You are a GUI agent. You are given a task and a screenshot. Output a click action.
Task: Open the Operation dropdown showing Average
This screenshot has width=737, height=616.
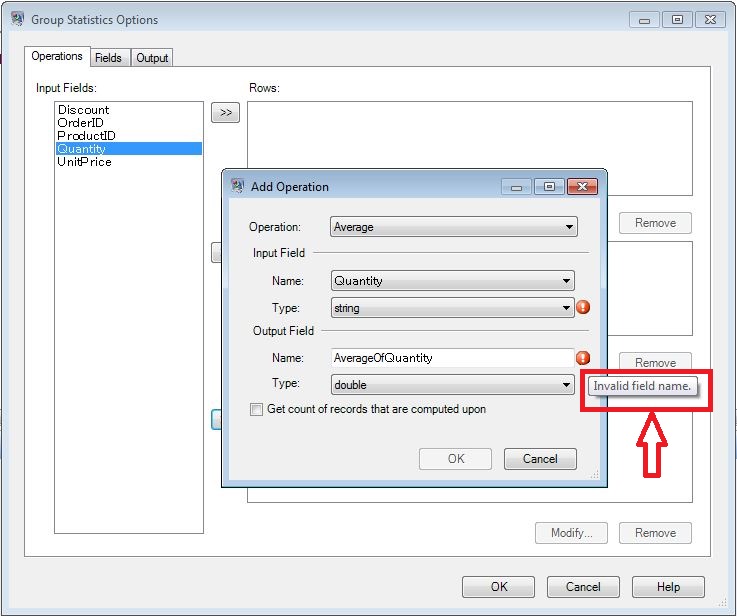[x=454, y=227]
